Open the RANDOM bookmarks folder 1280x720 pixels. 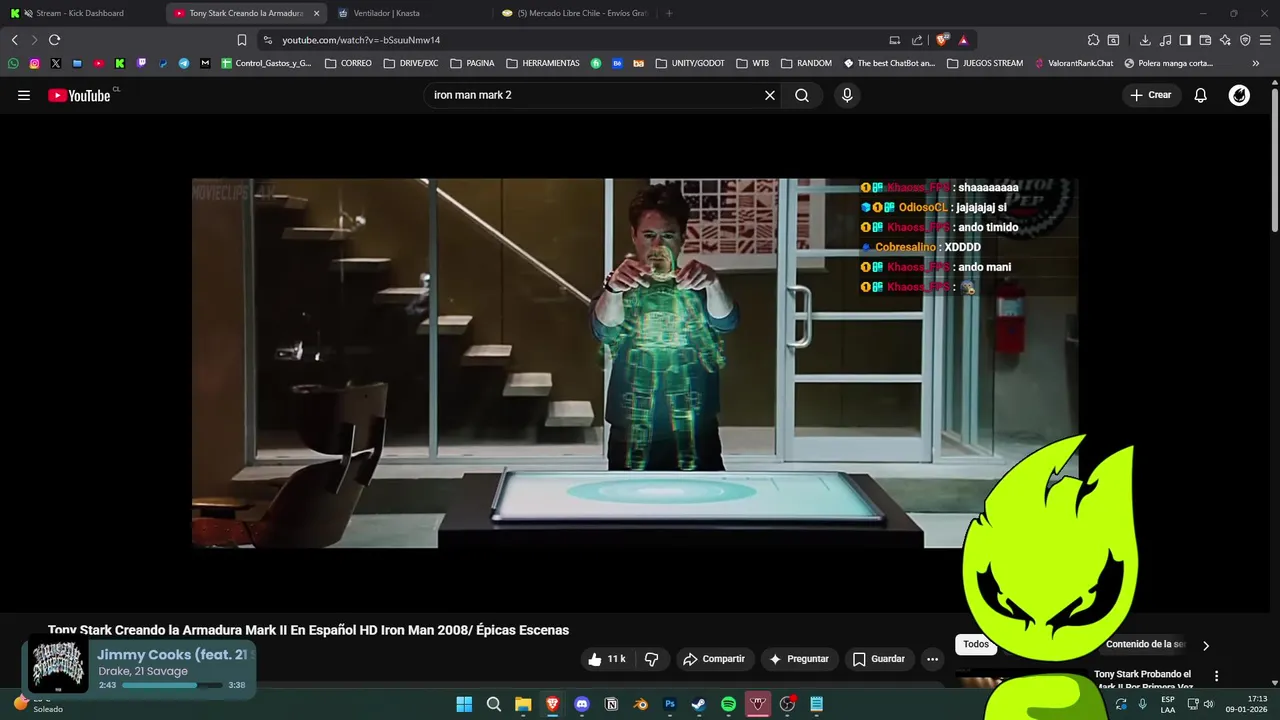tap(806, 63)
